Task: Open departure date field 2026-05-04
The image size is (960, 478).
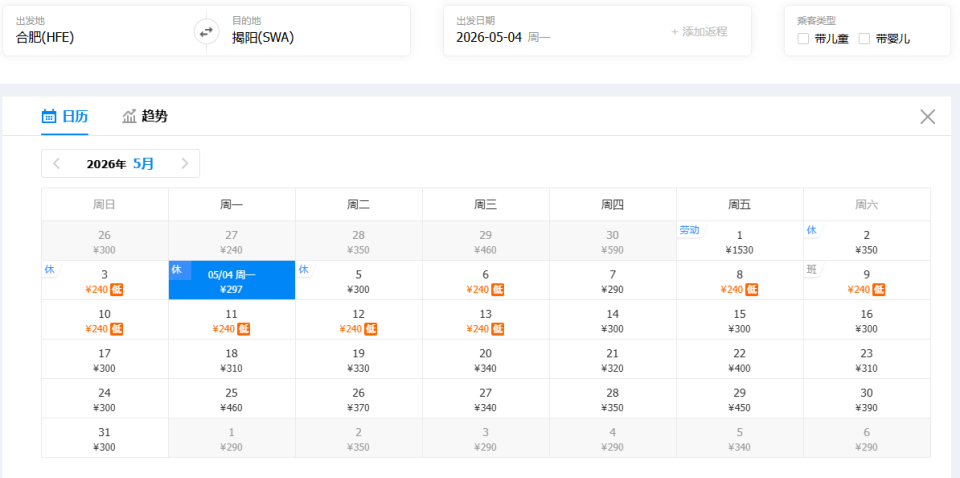Action: (503, 37)
